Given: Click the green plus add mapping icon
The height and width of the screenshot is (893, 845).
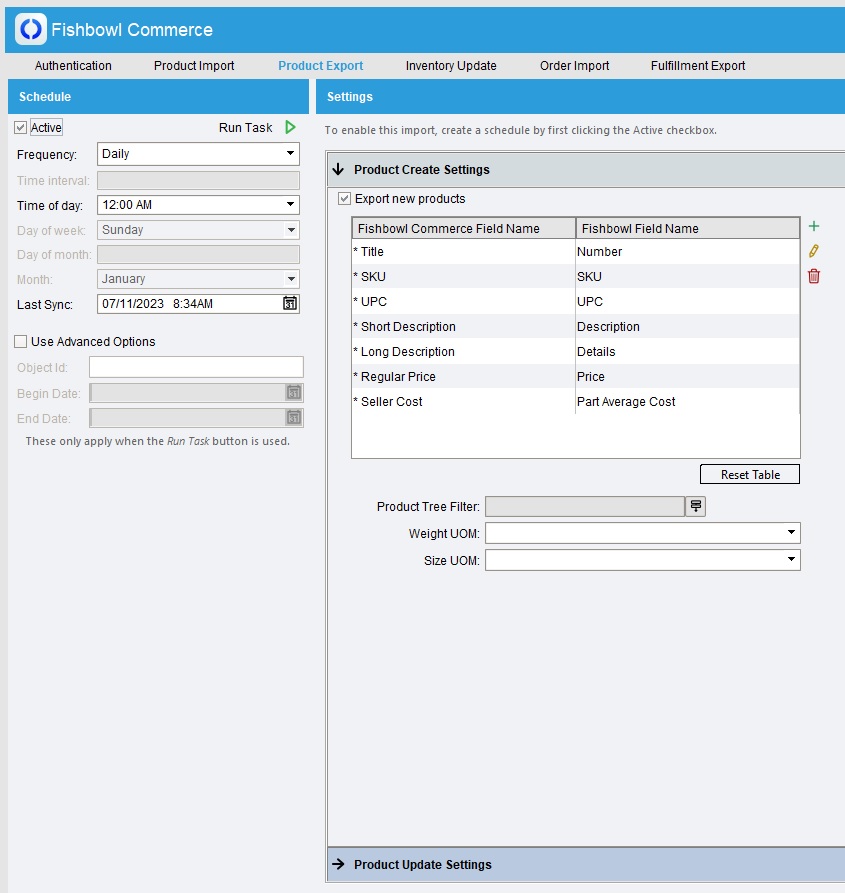Looking at the screenshot, I should click(x=814, y=227).
